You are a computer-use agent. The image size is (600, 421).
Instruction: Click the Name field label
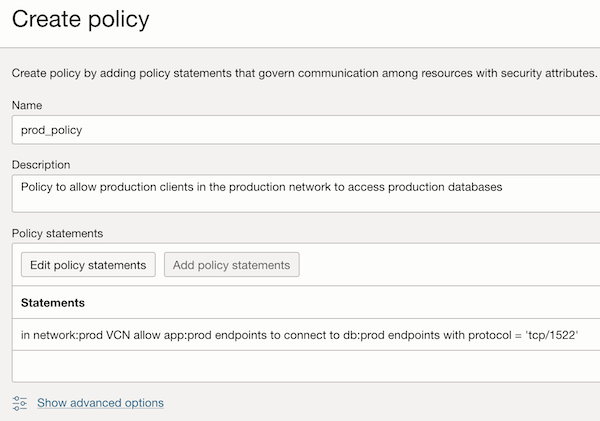pos(29,103)
